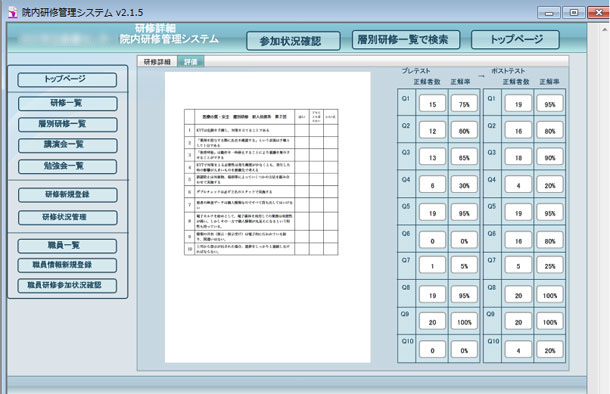Screen dimensions: 610x394
Task: Click posttest Q5 rate field 95%
Action: (550, 213)
